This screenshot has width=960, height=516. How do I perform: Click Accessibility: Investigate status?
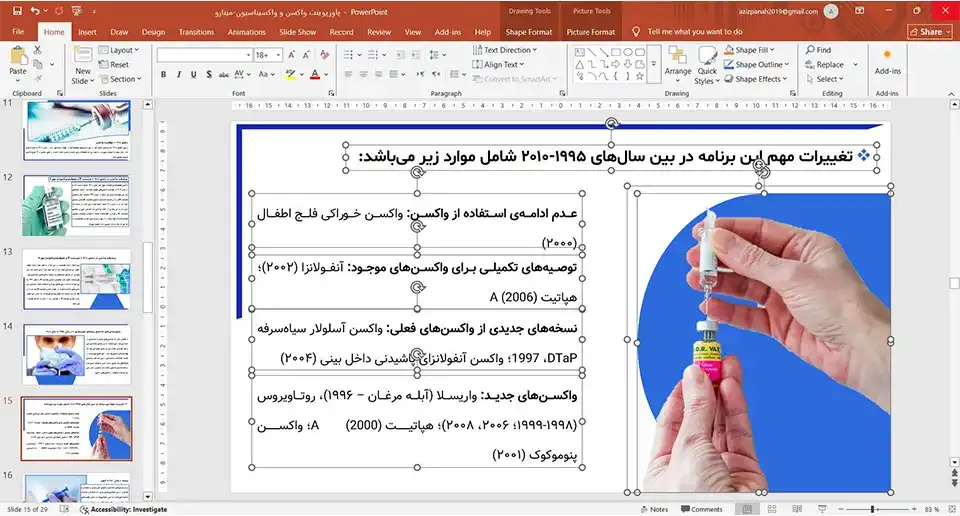123,509
